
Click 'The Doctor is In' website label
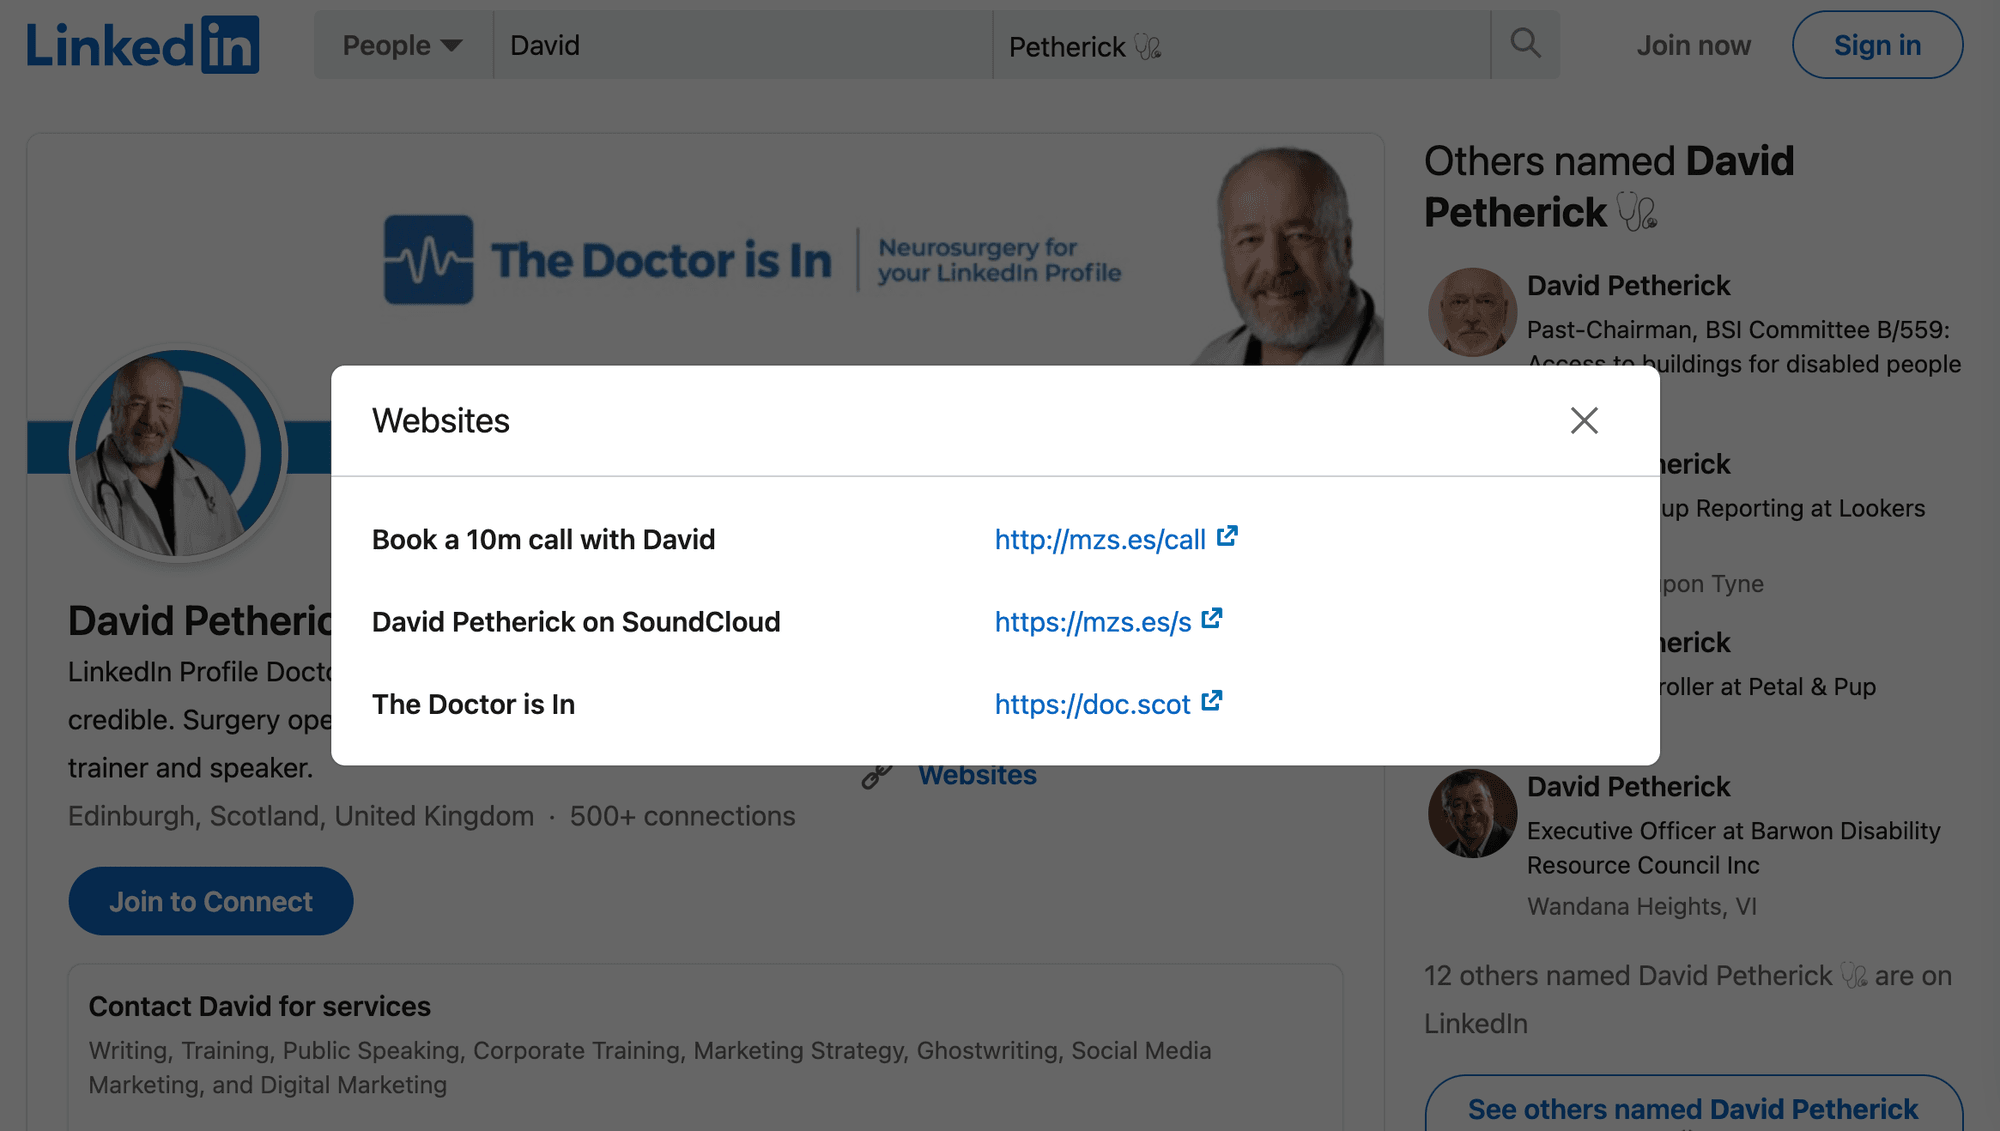(473, 705)
